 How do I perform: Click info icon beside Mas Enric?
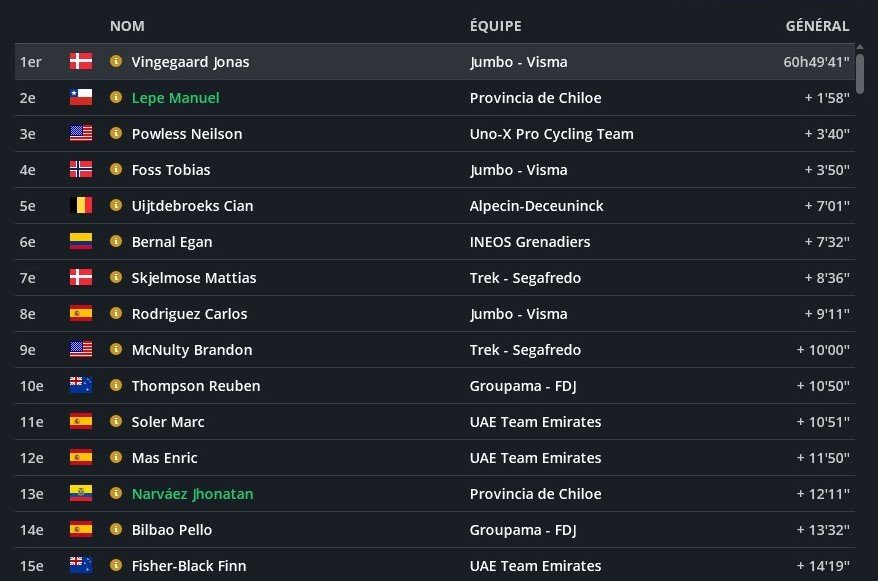(116, 458)
